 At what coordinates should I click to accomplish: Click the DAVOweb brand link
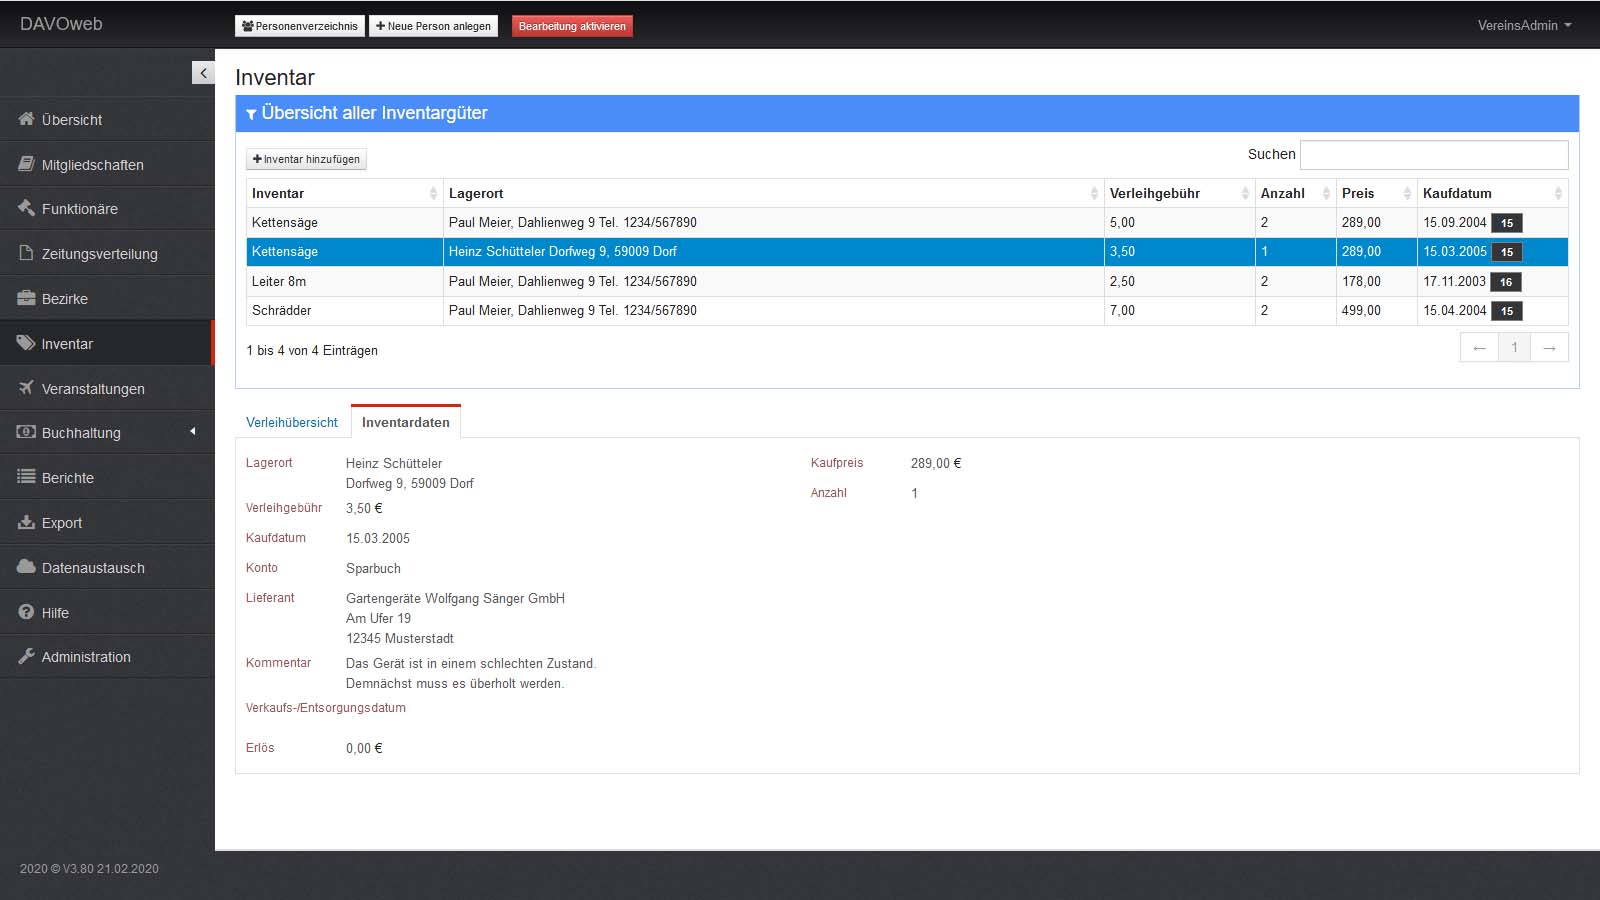click(x=61, y=24)
